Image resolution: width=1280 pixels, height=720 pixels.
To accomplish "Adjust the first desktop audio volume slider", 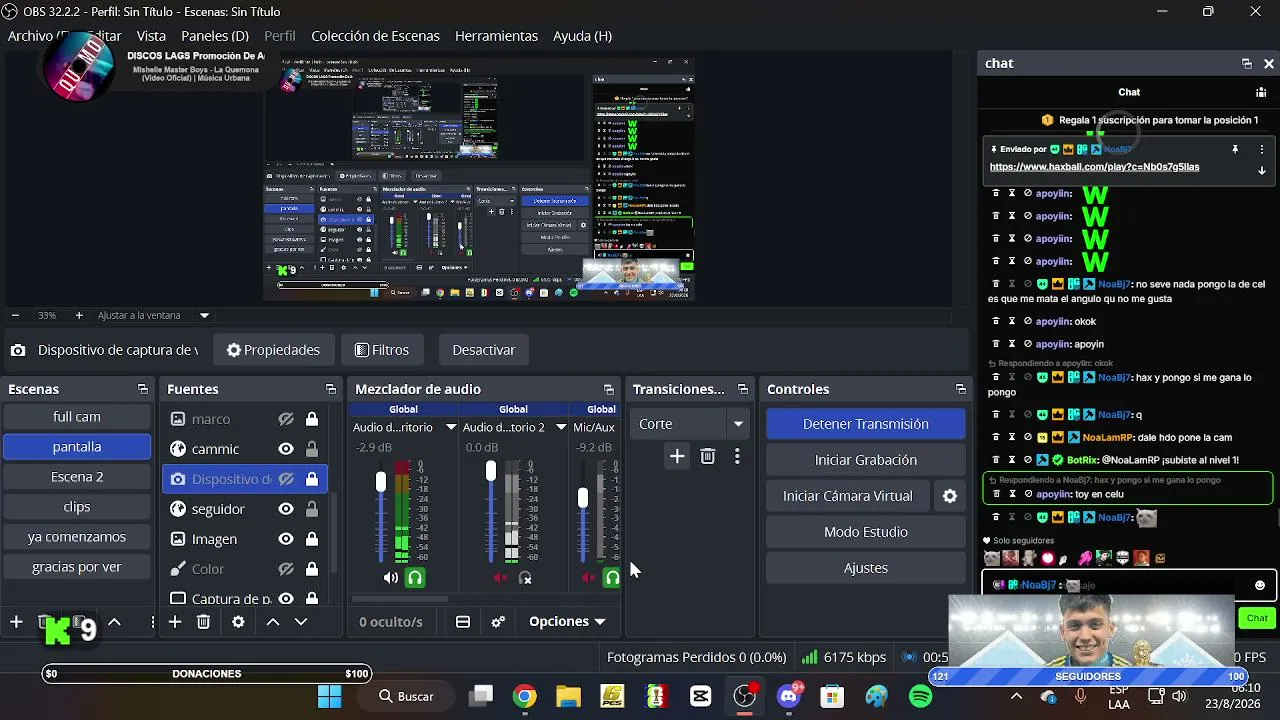I will tap(380, 482).
